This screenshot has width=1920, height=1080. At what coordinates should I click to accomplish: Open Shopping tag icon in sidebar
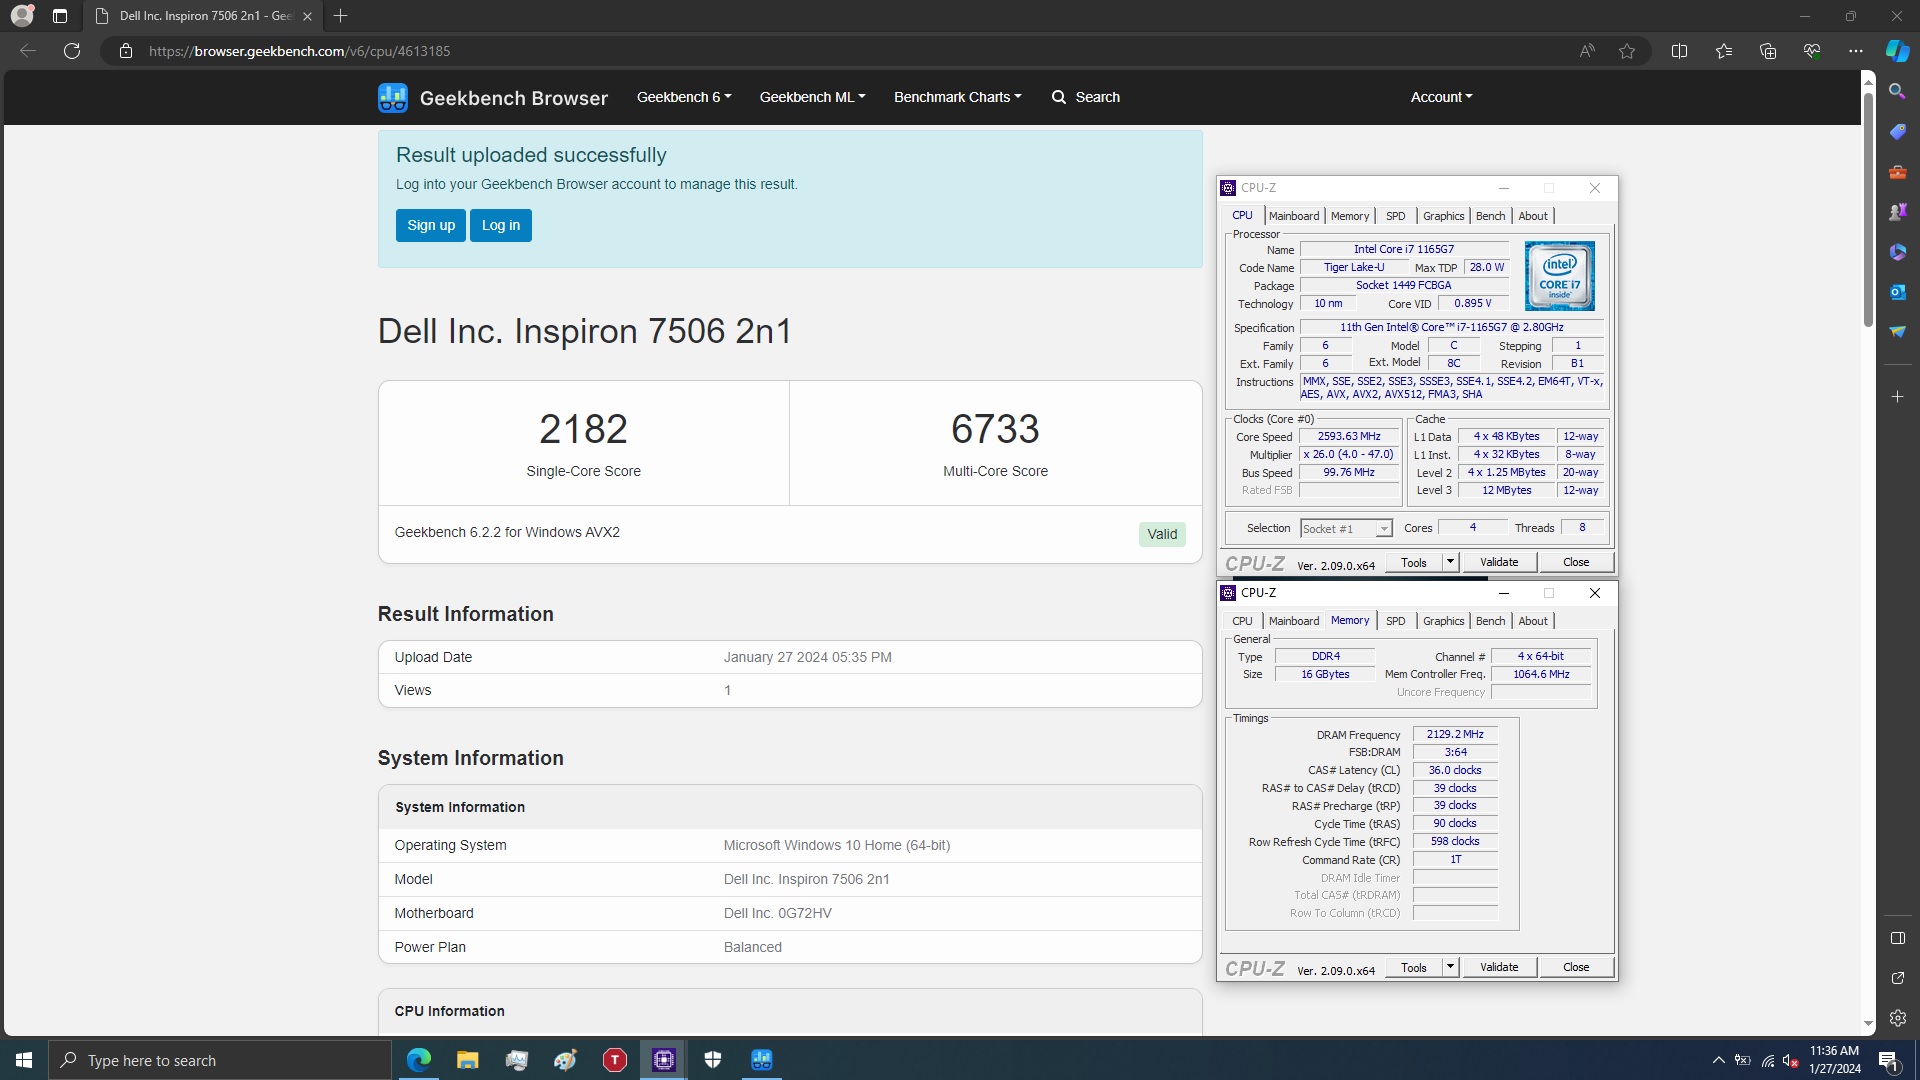pos(1897,131)
